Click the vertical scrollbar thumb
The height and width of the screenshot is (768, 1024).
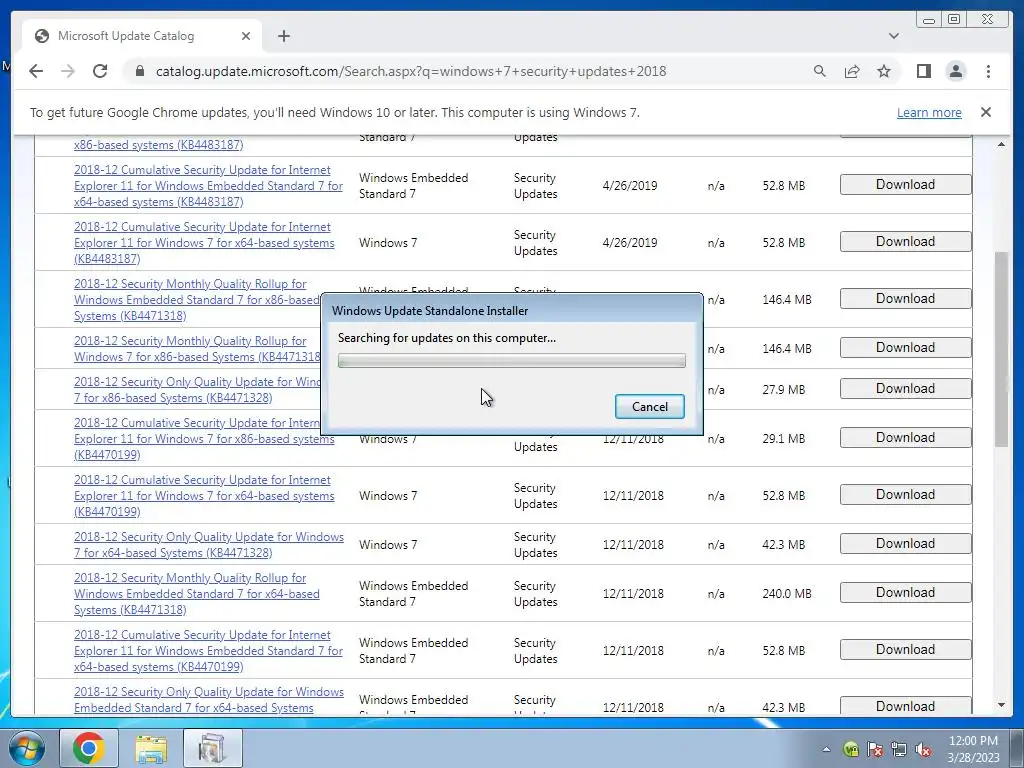tap(1001, 349)
